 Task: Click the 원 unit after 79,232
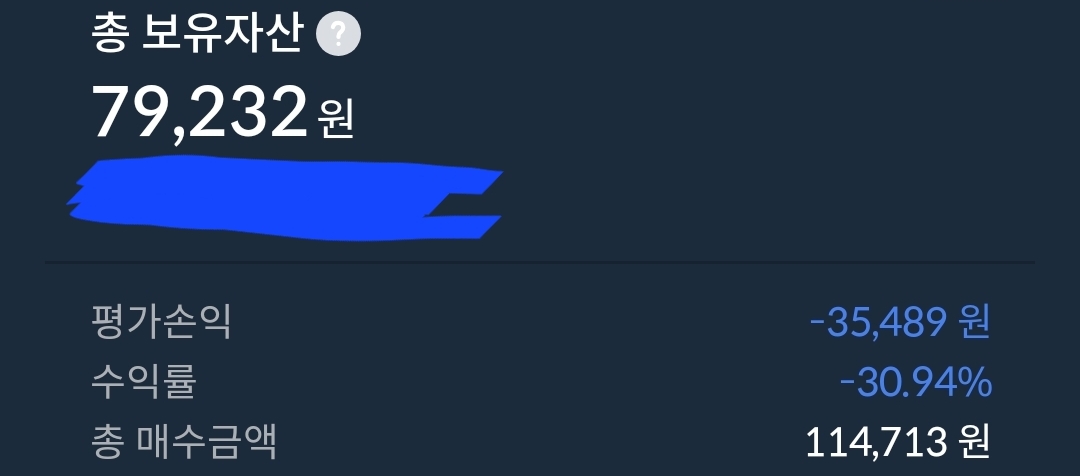tap(335, 118)
